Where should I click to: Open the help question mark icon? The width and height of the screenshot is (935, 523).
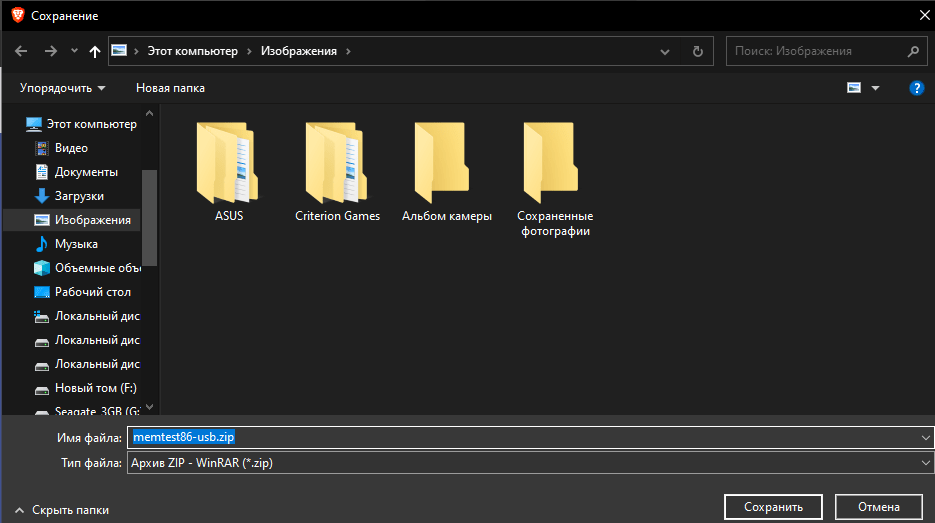(916, 88)
